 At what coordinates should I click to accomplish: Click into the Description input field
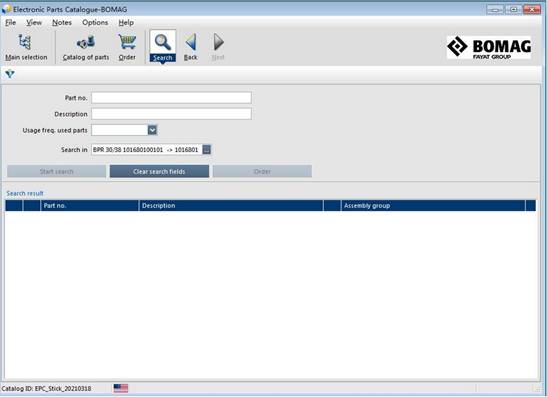pyautogui.click(x=171, y=114)
